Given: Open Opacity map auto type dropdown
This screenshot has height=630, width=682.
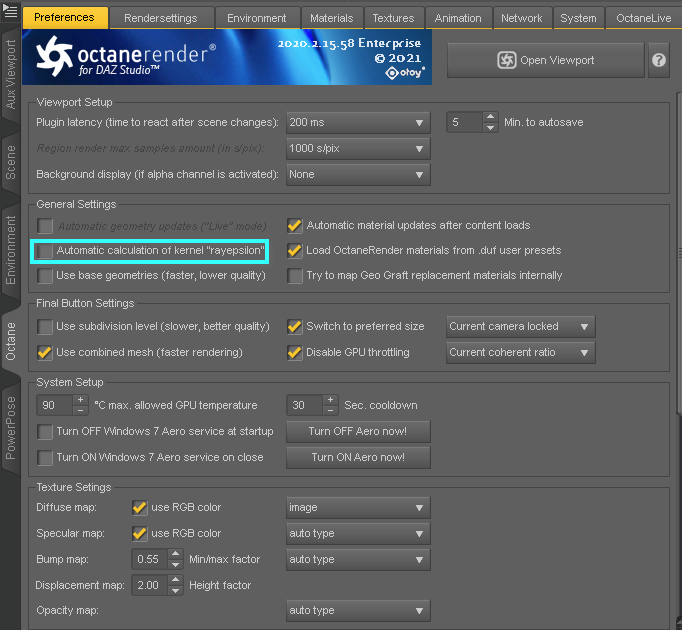Looking at the screenshot, I should pos(358,610).
